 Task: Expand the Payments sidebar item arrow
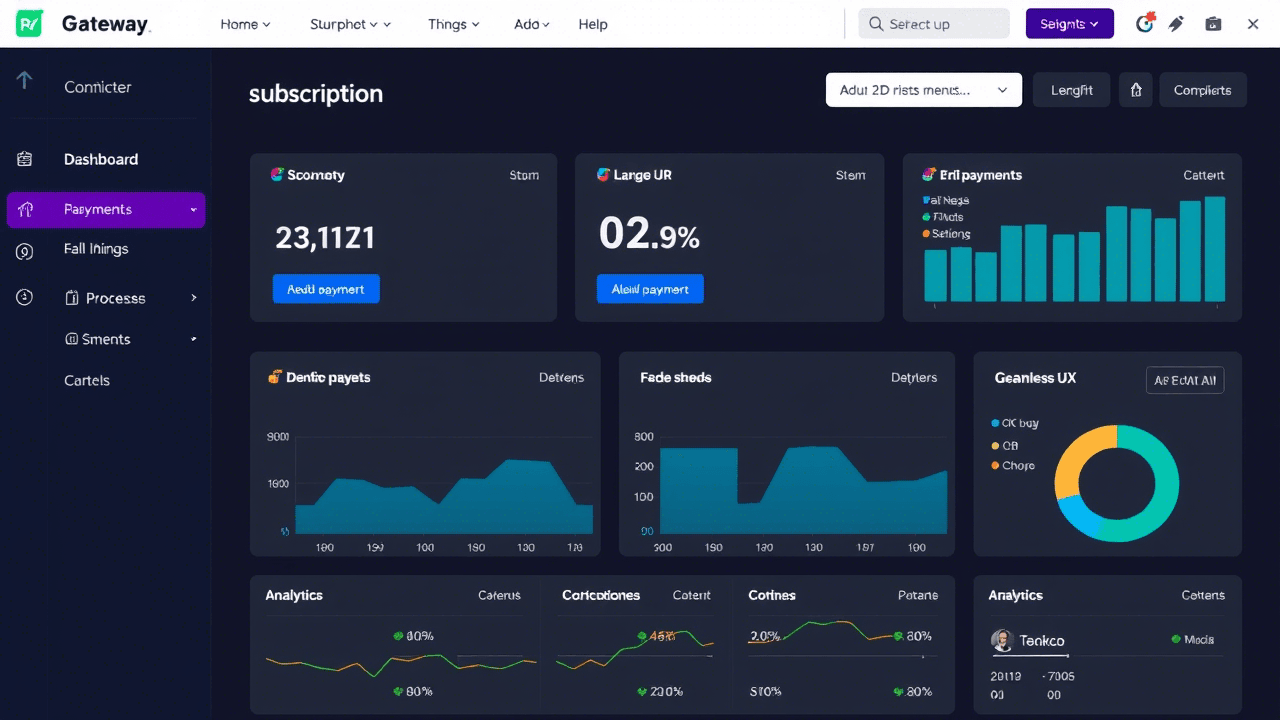coord(193,210)
